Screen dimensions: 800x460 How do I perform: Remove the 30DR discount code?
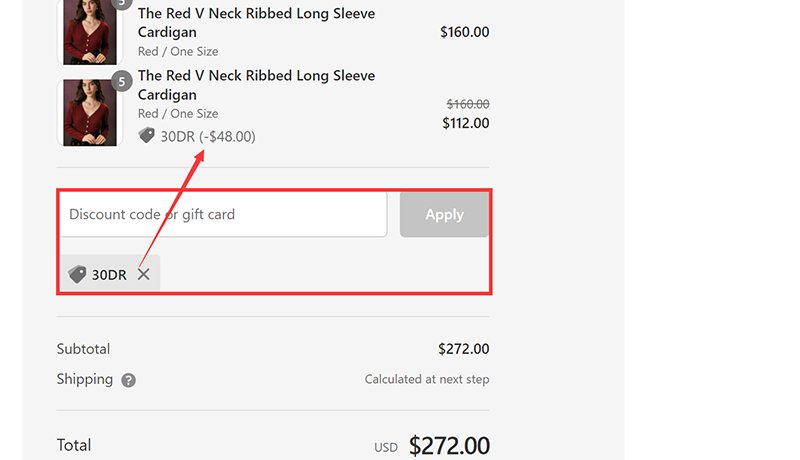pos(144,274)
